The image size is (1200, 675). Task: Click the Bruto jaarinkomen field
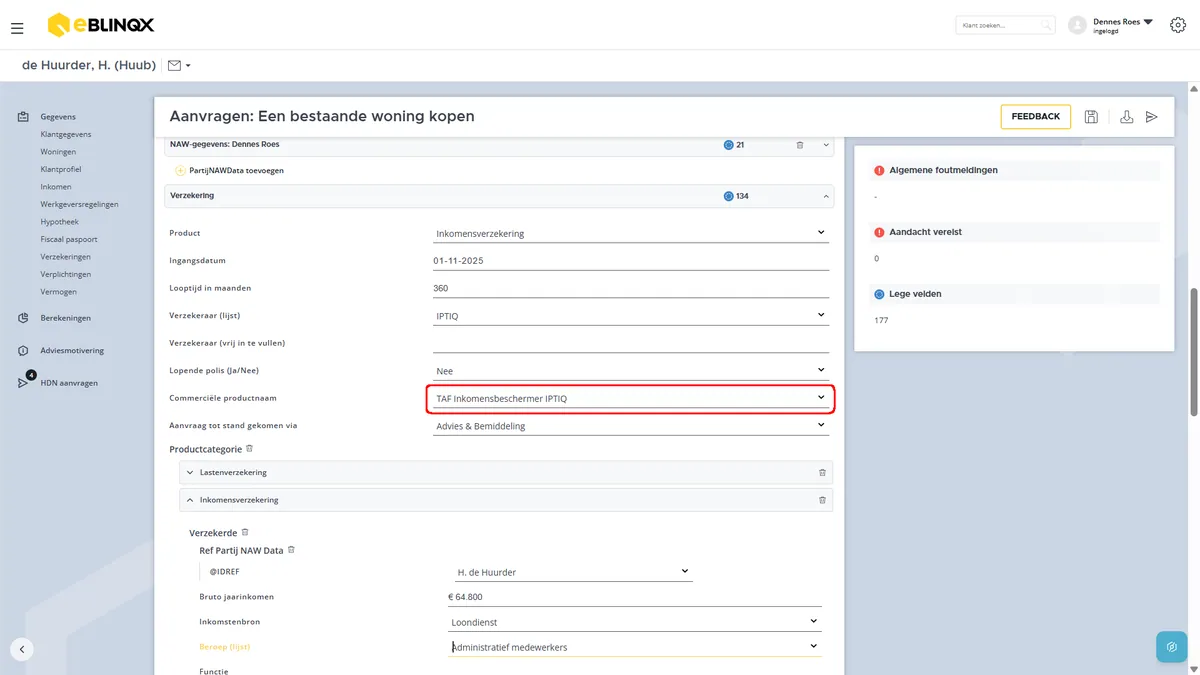coord(634,597)
